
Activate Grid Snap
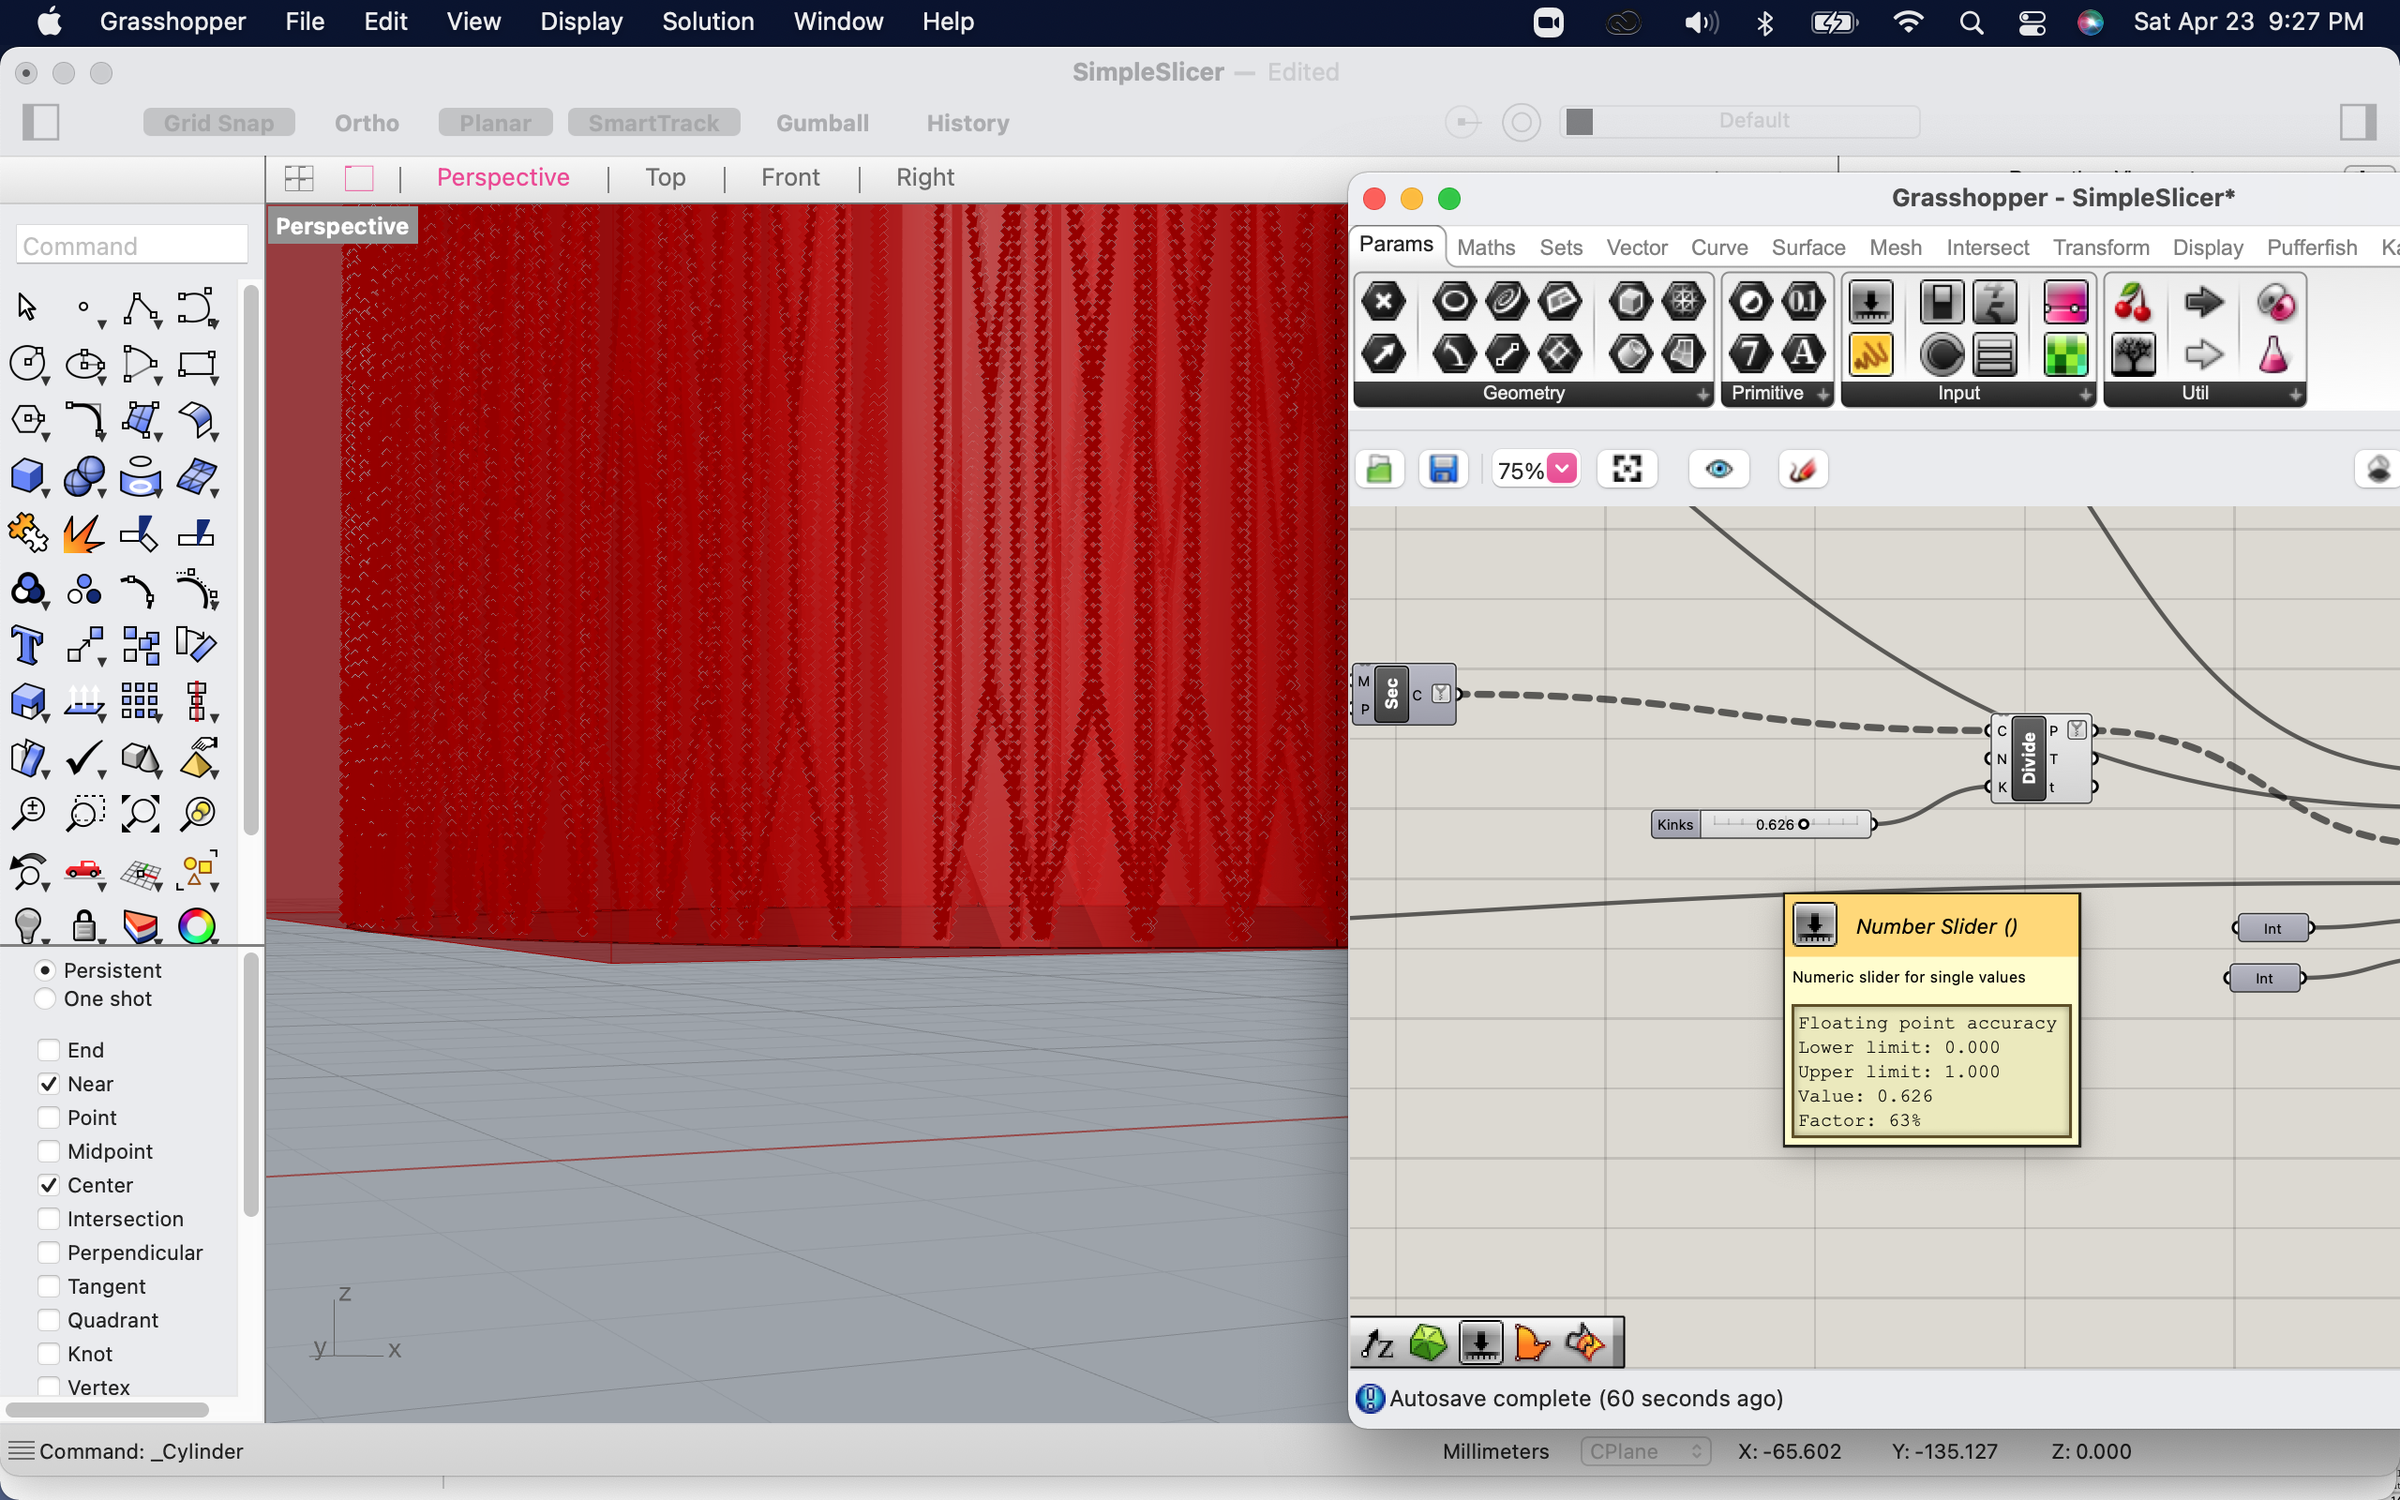pos(218,122)
